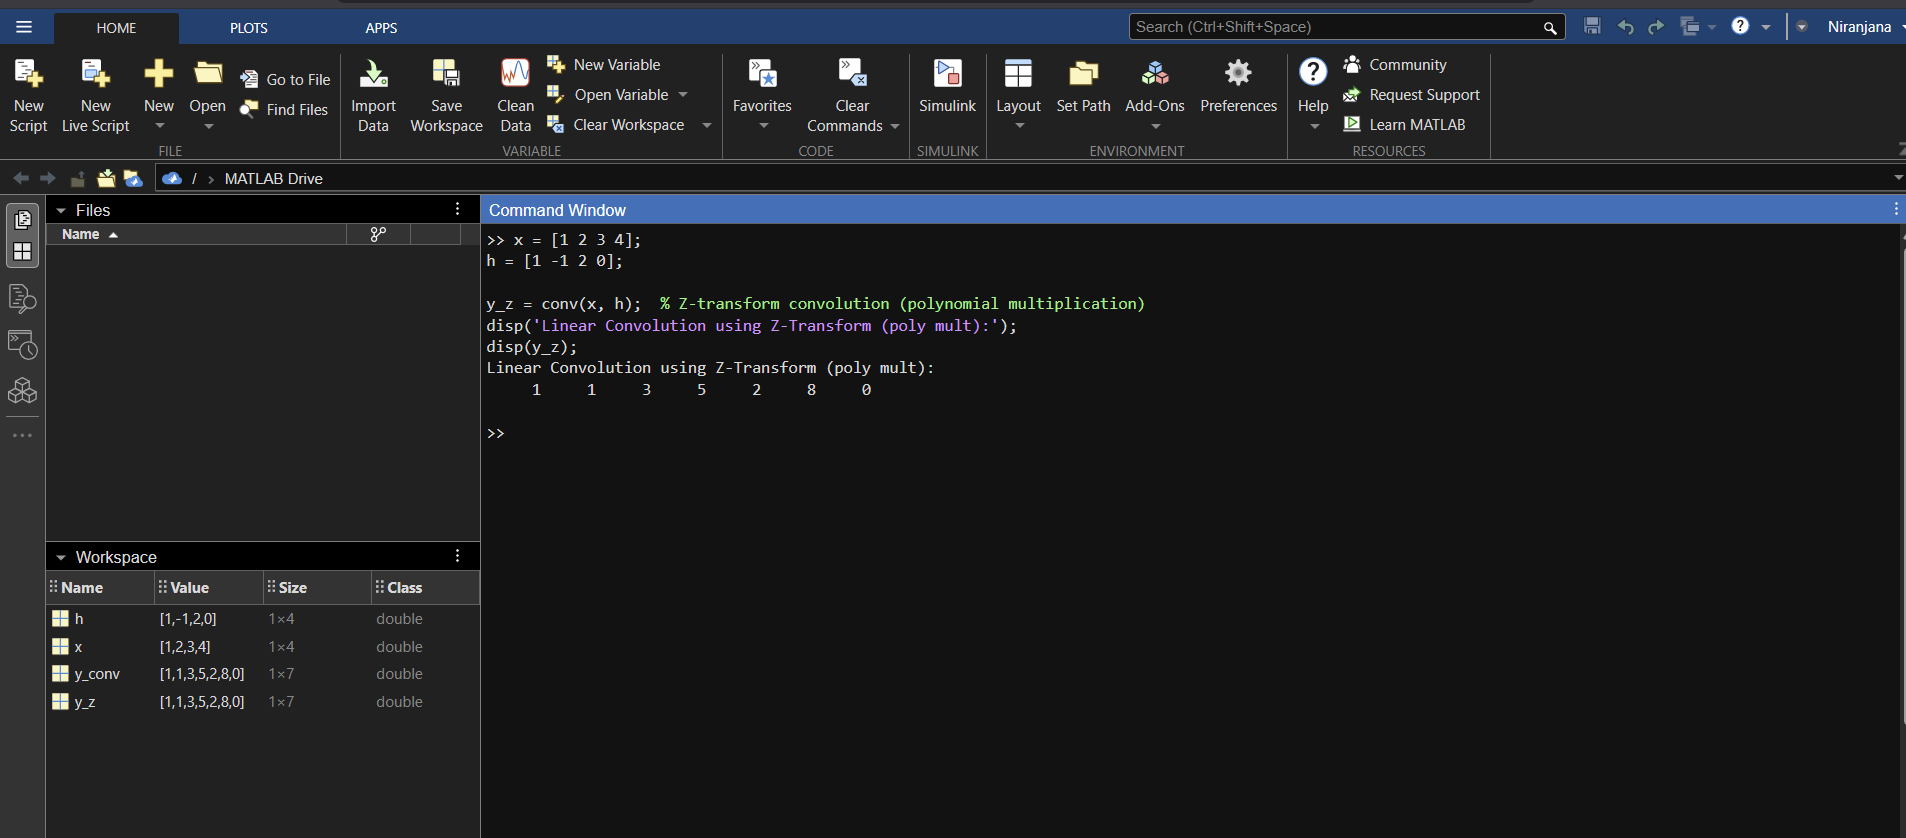Expand the Add-Ons dropdown arrow
The image size is (1906, 838).
(1155, 126)
